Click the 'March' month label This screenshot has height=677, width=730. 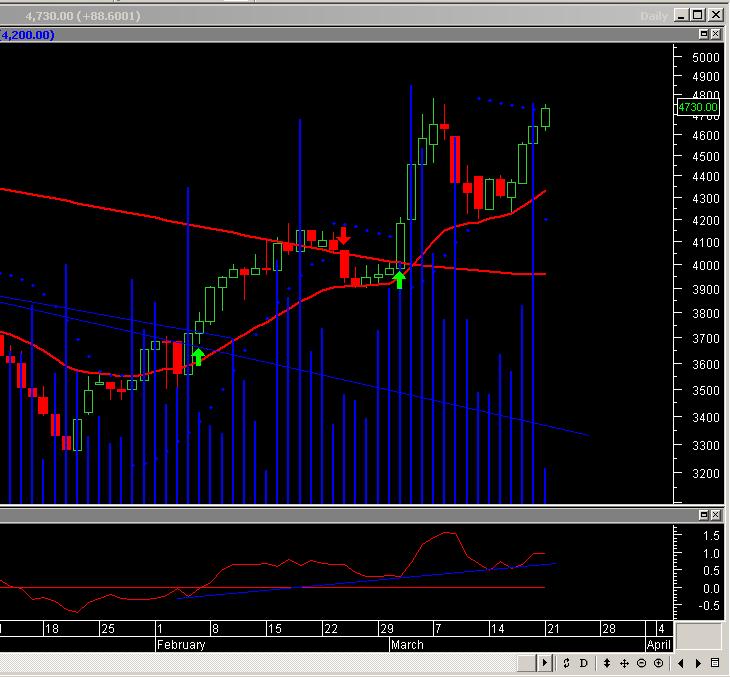pos(407,645)
